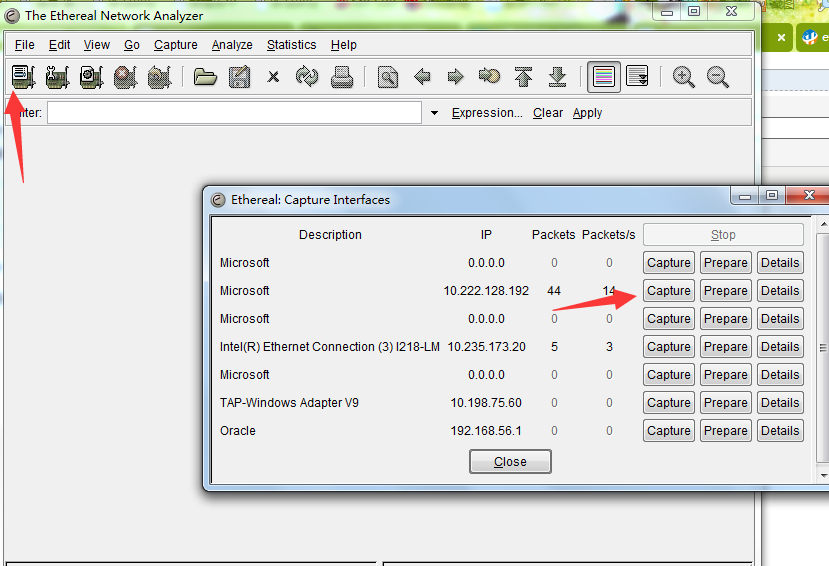Prepare capture for Intel Ethernet interface

click(x=725, y=347)
